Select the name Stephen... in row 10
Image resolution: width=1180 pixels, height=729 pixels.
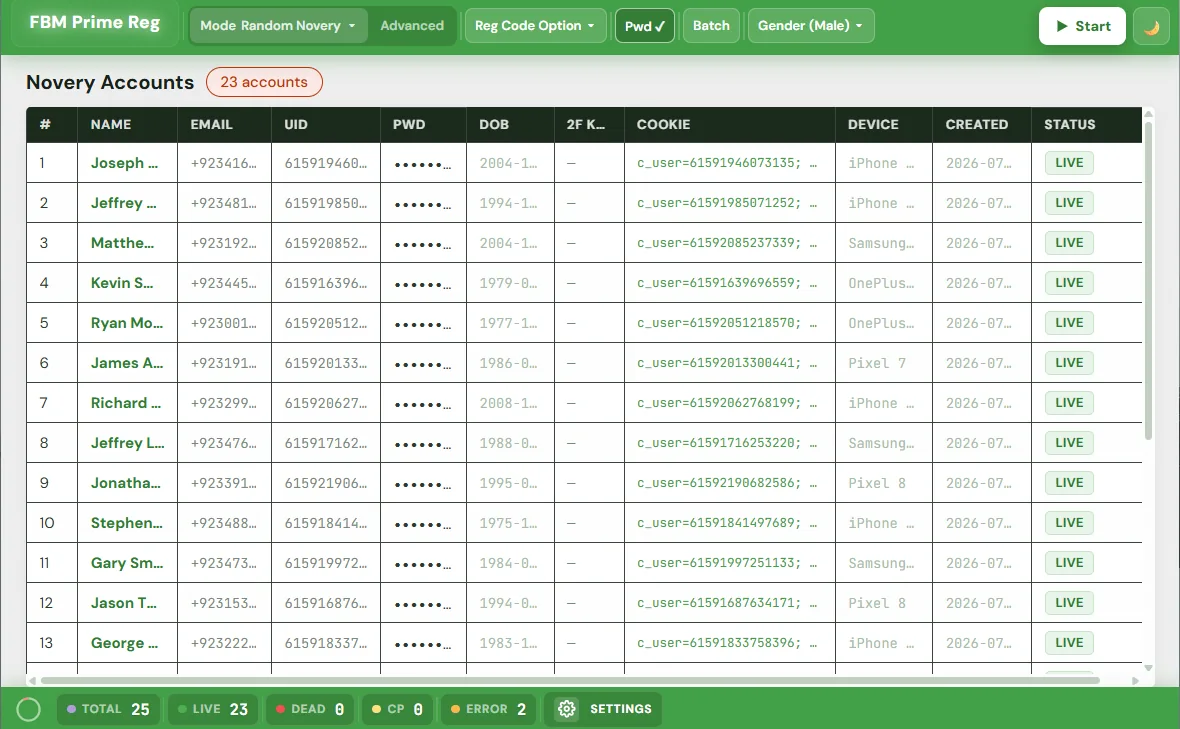pyautogui.click(x=126, y=523)
